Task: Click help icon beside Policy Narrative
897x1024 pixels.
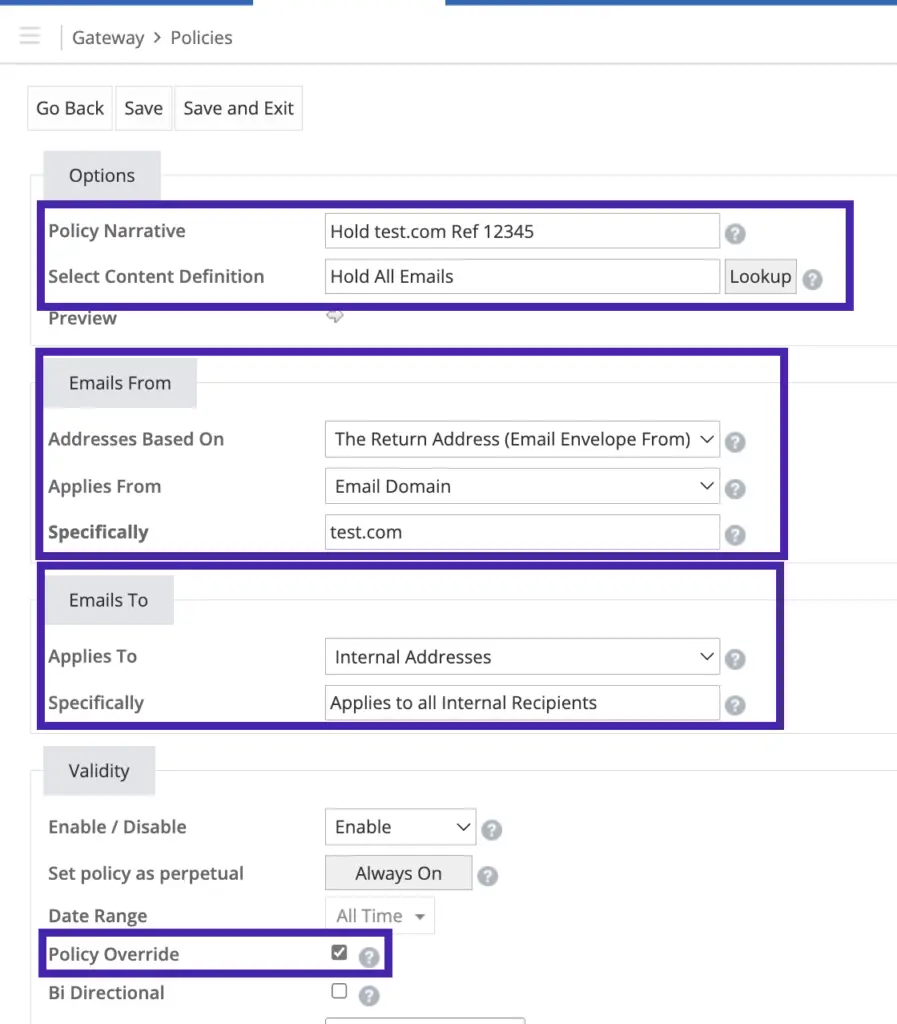Action: tap(735, 233)
